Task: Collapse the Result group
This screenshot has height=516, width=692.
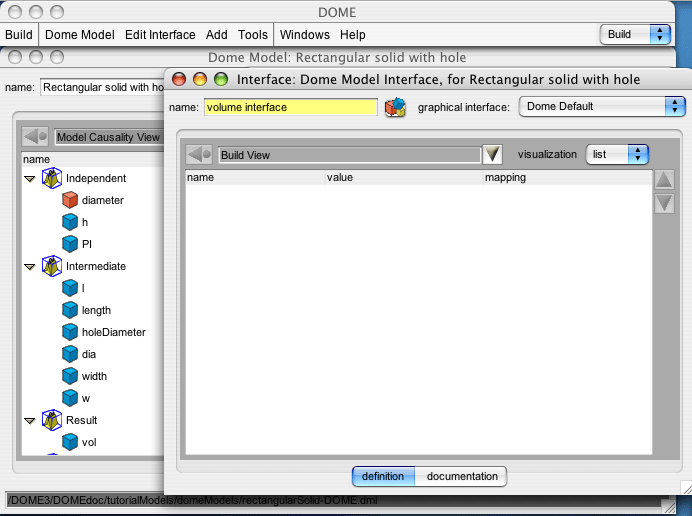Action: (30, 421)
